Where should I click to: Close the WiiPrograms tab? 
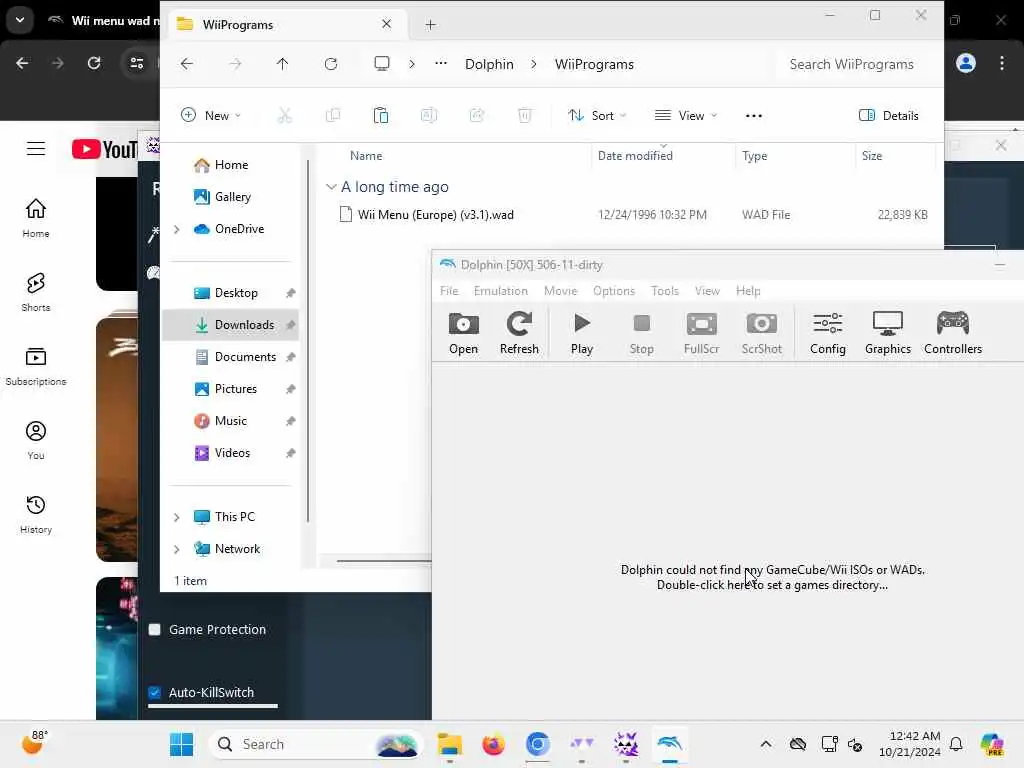tap(387, 24)
